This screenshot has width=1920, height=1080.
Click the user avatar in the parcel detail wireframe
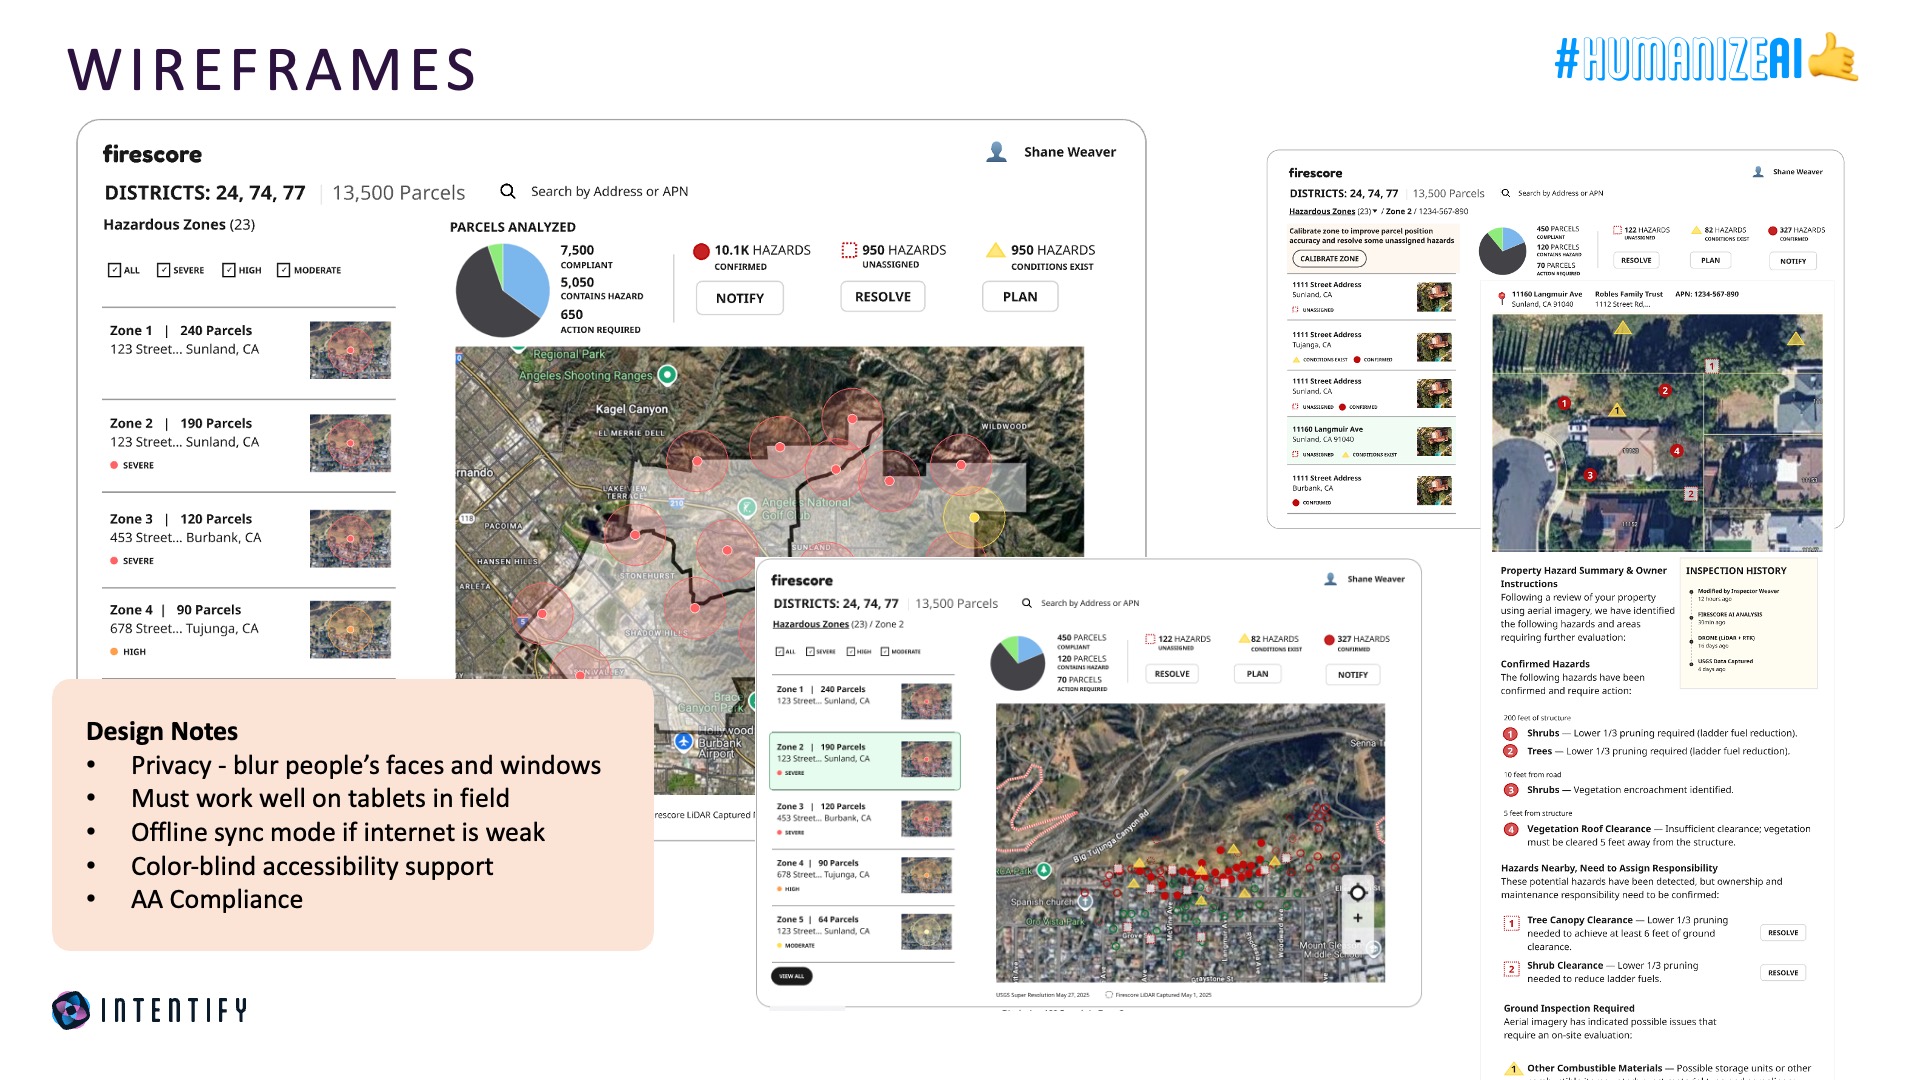tap(1758, 172)
